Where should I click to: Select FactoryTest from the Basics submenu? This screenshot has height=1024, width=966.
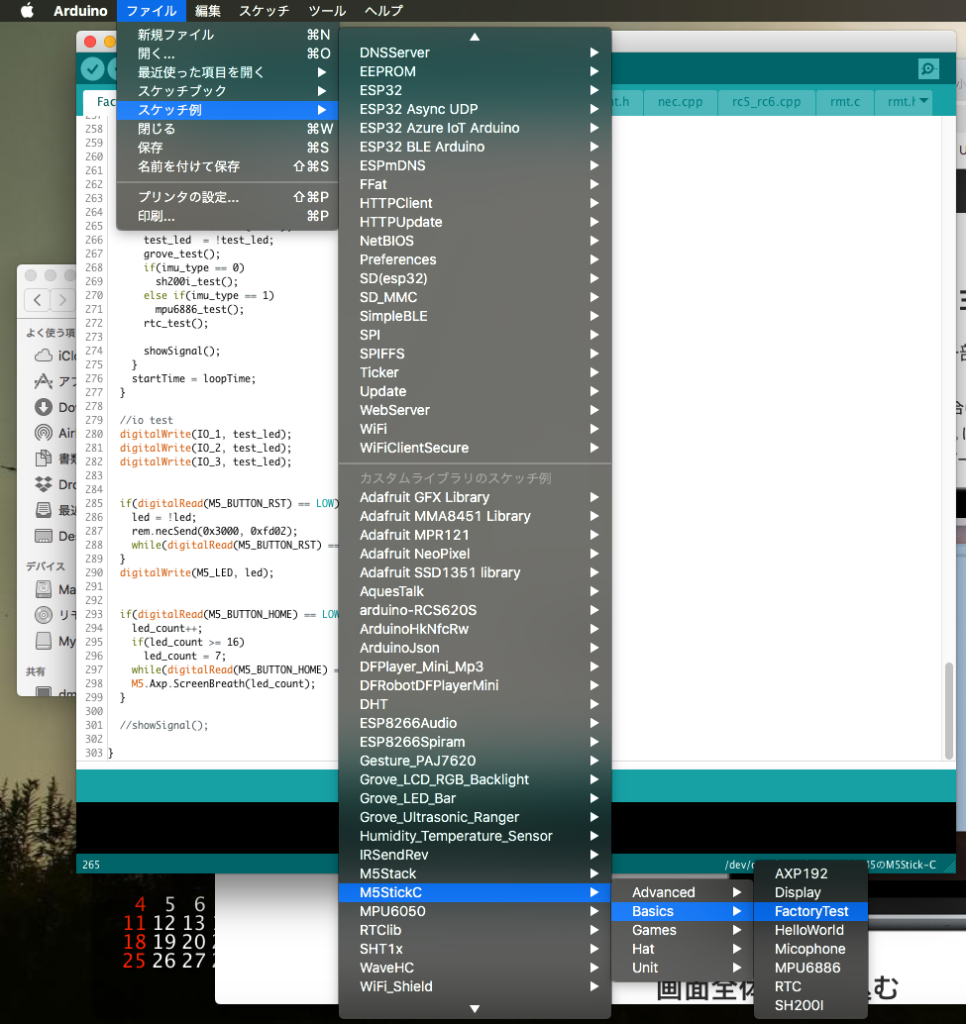(811, 911)
